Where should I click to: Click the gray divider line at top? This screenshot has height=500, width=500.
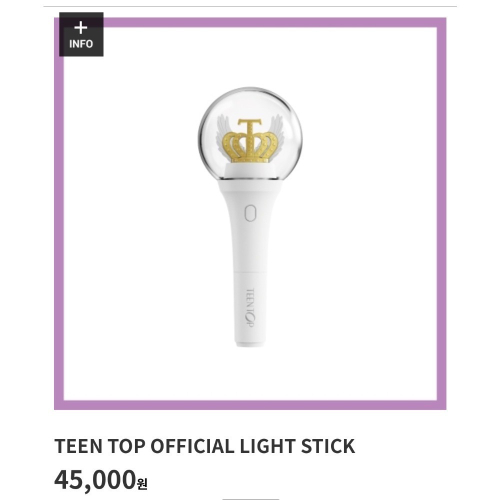(x=250, y=6)
